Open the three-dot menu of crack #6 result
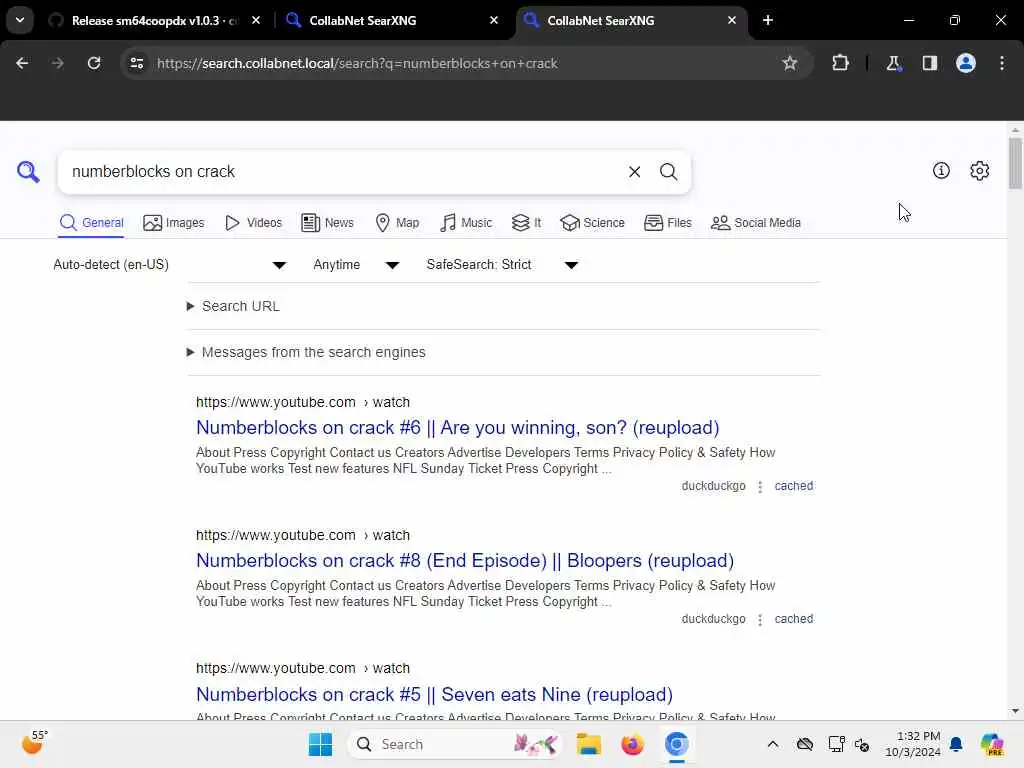 760,487
